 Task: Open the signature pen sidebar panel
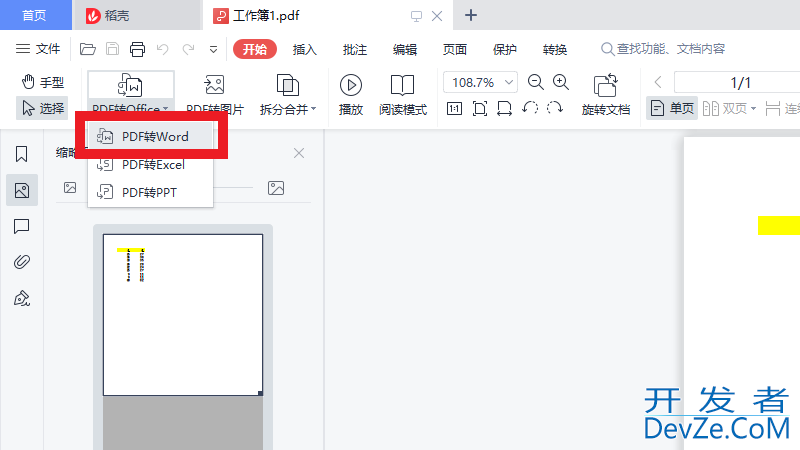(21, 298)
